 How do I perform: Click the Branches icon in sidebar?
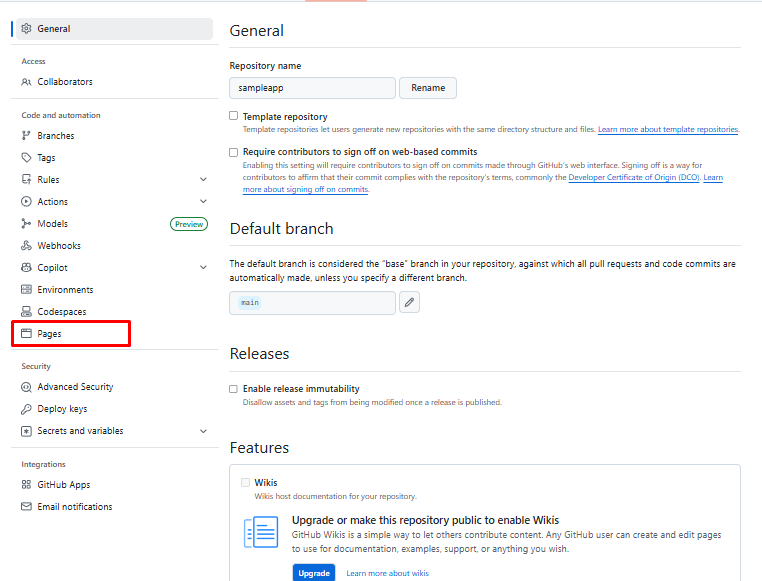(x=27, y=136)
